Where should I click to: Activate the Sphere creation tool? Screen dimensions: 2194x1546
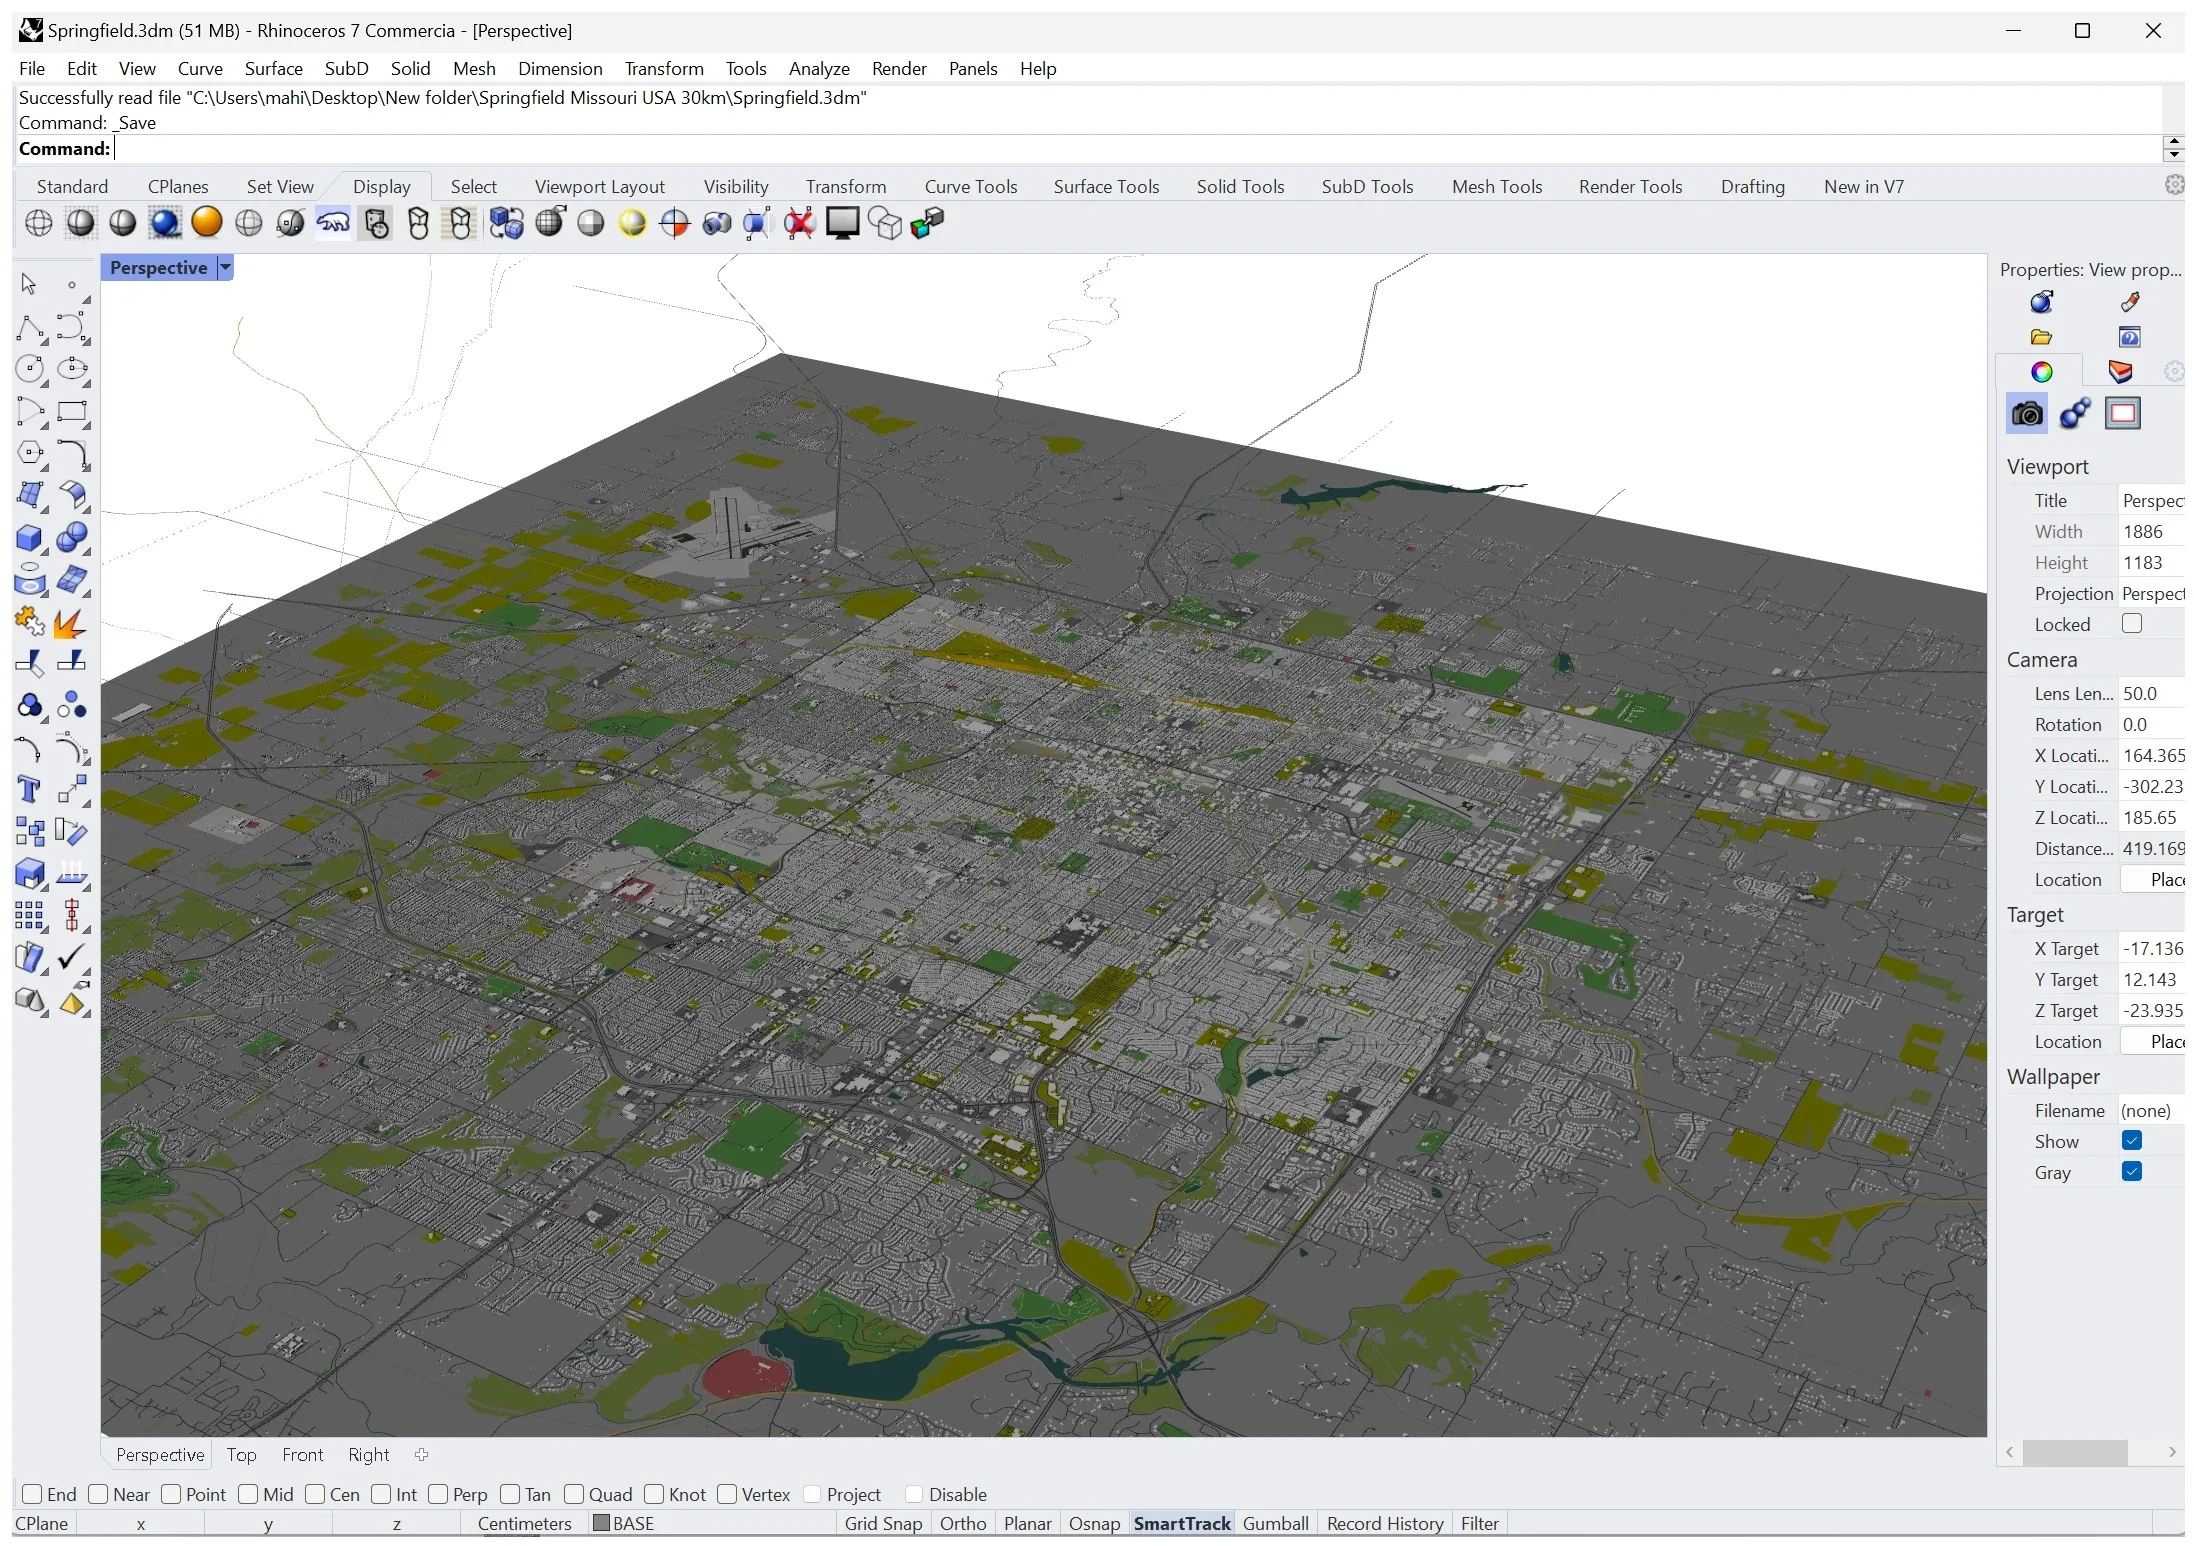click(73, 539)
